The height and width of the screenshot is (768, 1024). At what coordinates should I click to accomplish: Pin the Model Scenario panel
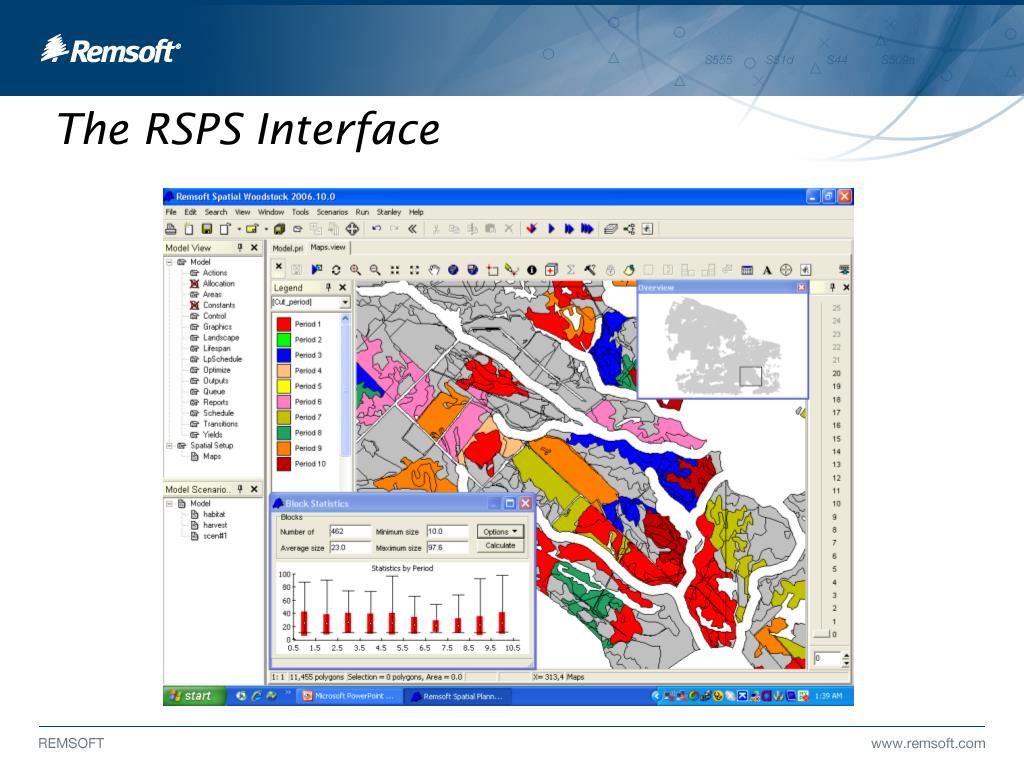coord(240,488)
